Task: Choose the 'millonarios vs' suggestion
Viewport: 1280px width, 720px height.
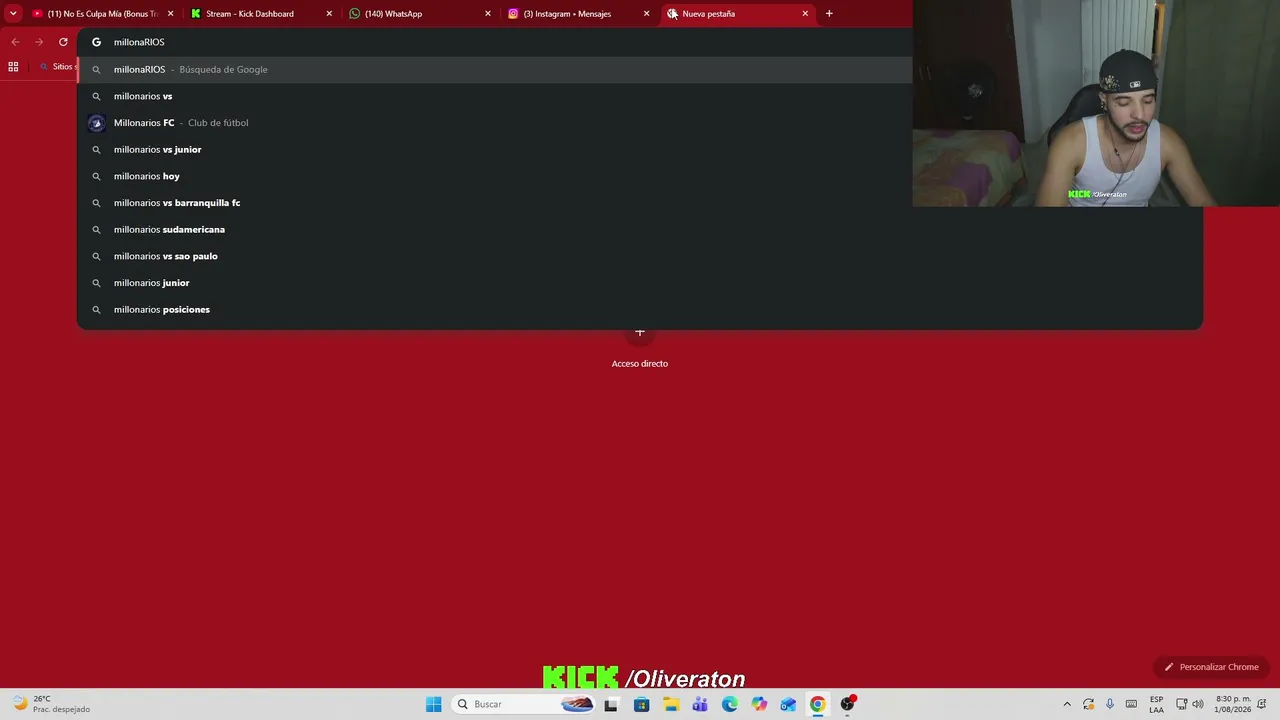Action: (639, 96)
